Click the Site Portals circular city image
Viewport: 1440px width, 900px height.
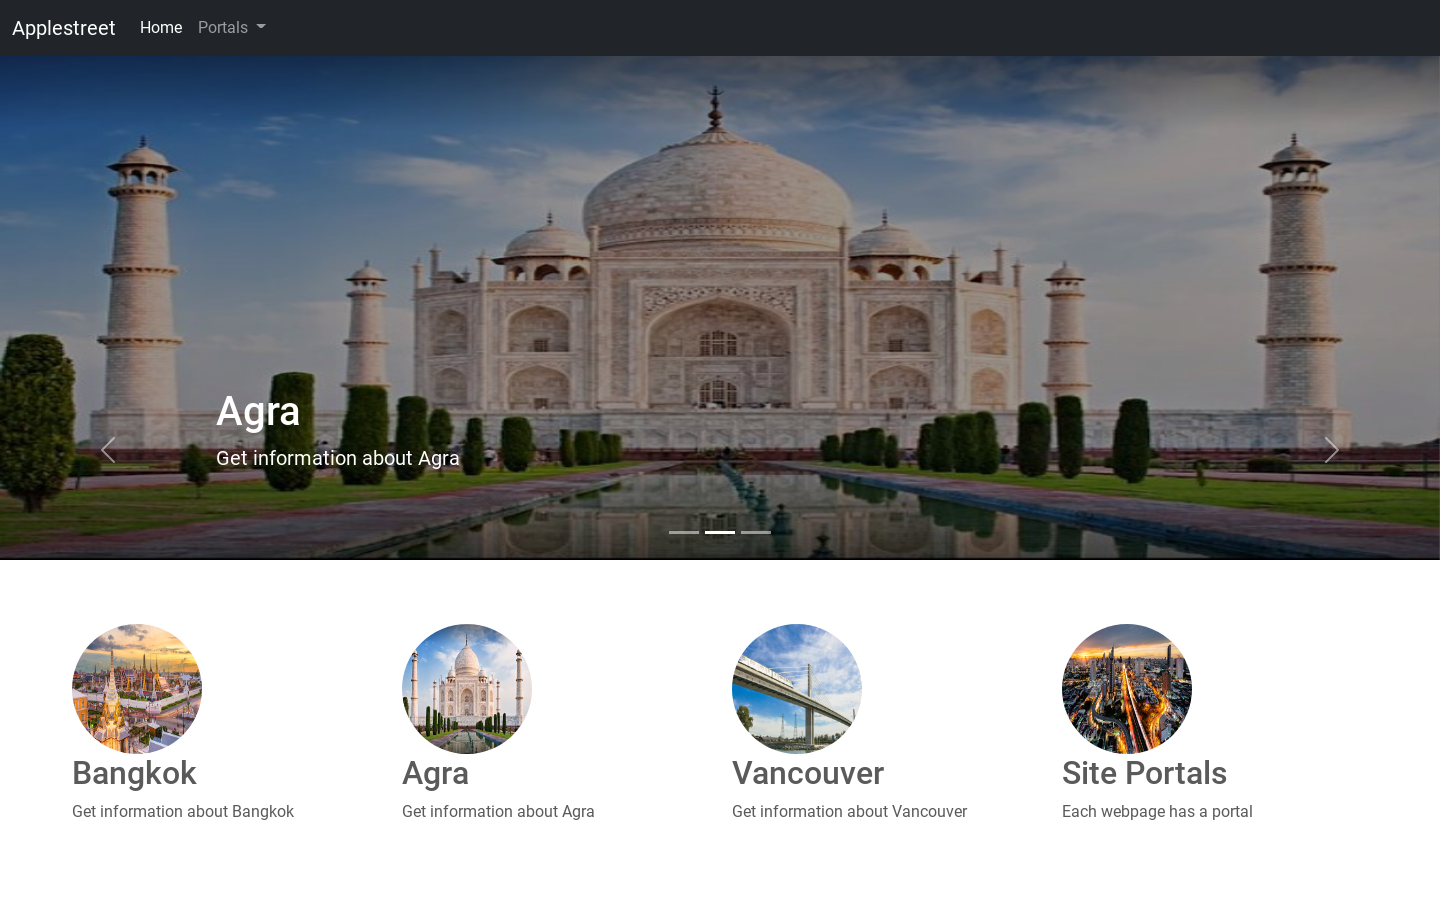click(x=1127, y=689)
